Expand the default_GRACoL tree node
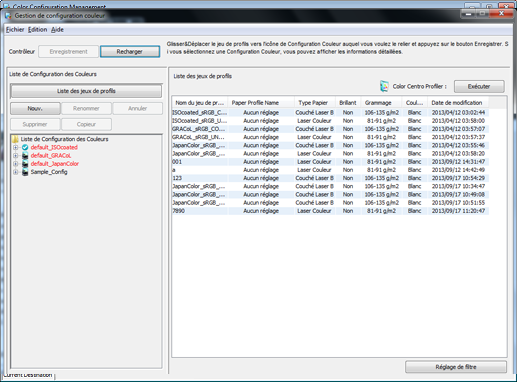 15,156
